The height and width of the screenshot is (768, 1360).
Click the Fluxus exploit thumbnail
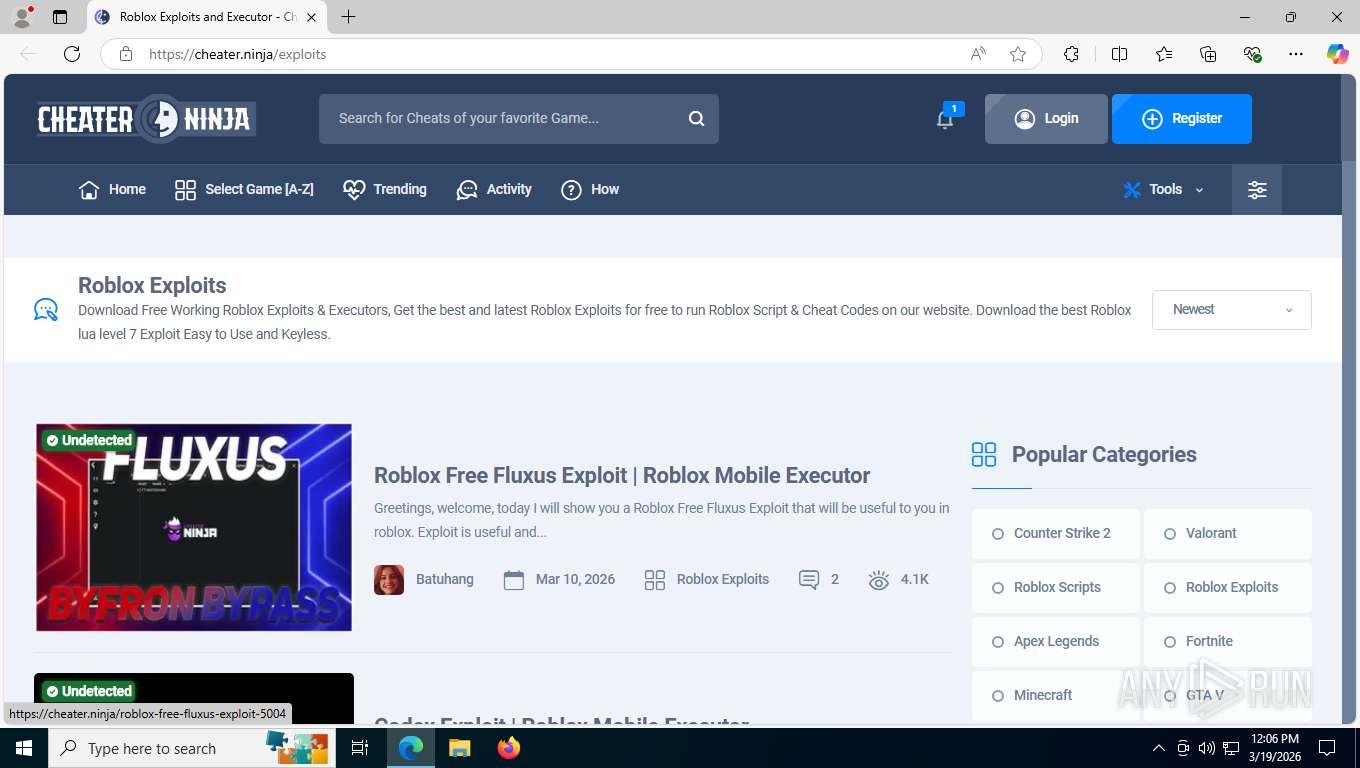coord(194,527)
